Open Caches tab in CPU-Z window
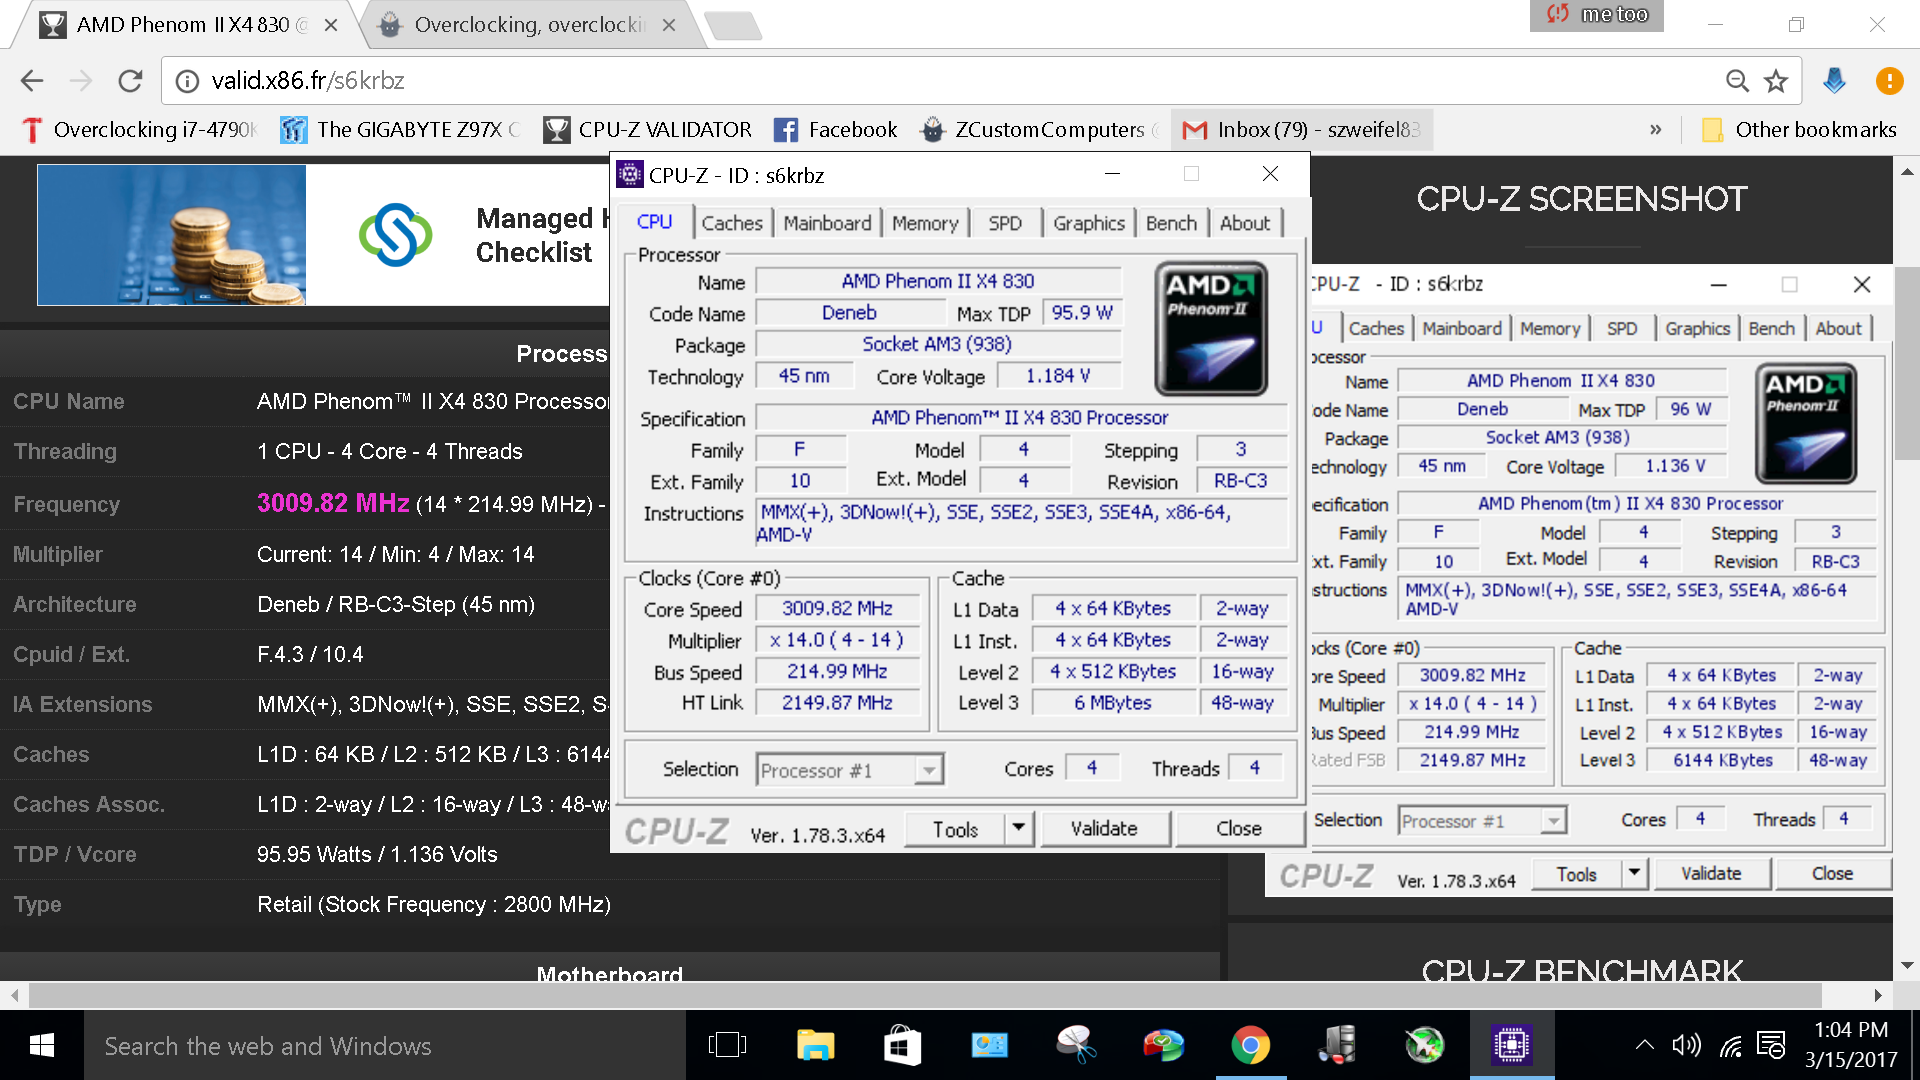 [732, 223]
